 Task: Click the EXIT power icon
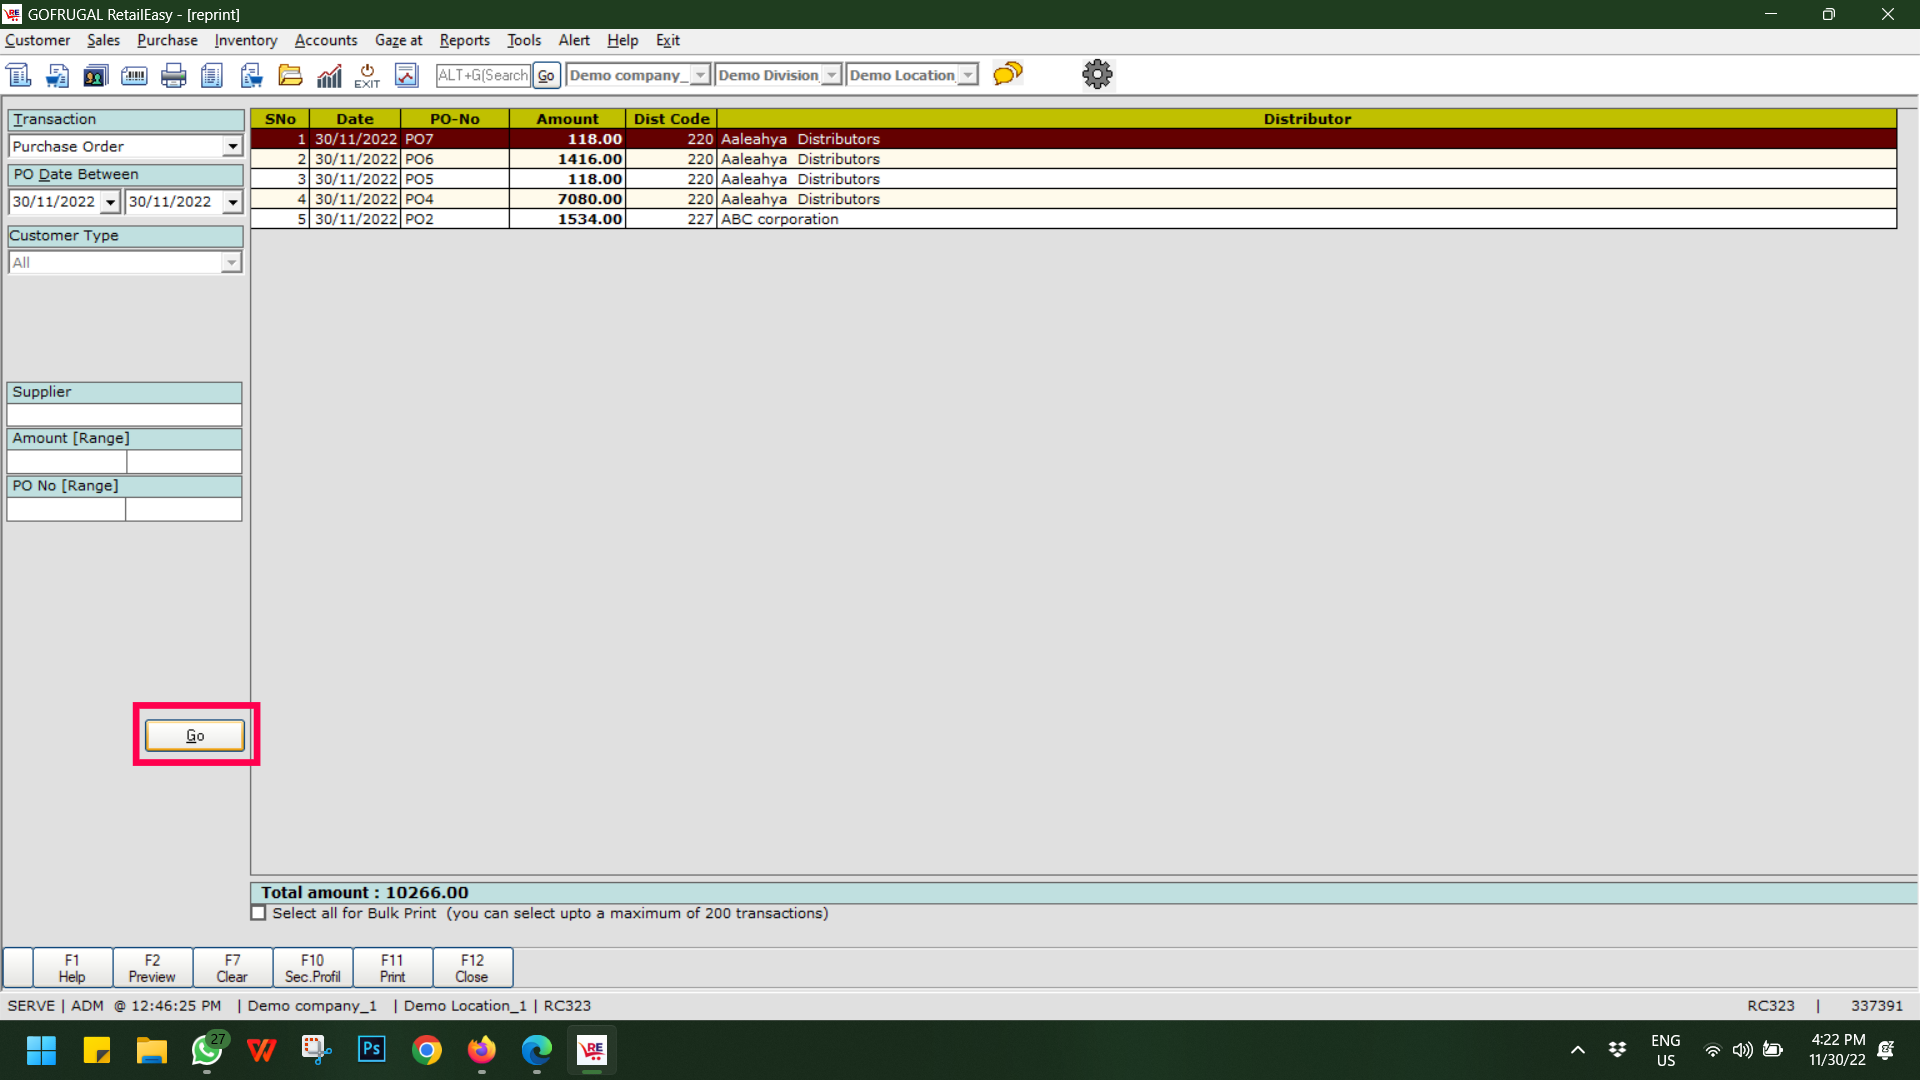tap(367, 75)
